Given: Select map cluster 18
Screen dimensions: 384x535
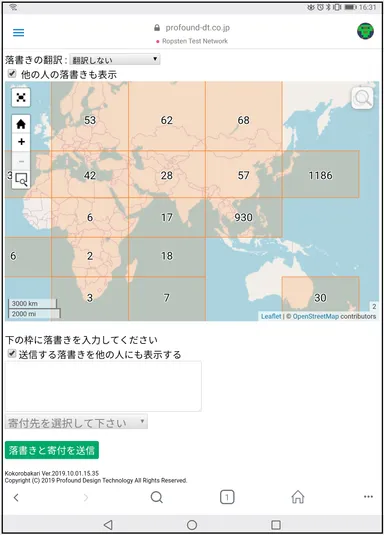Looking at the screenshot, I should [167, 256].
